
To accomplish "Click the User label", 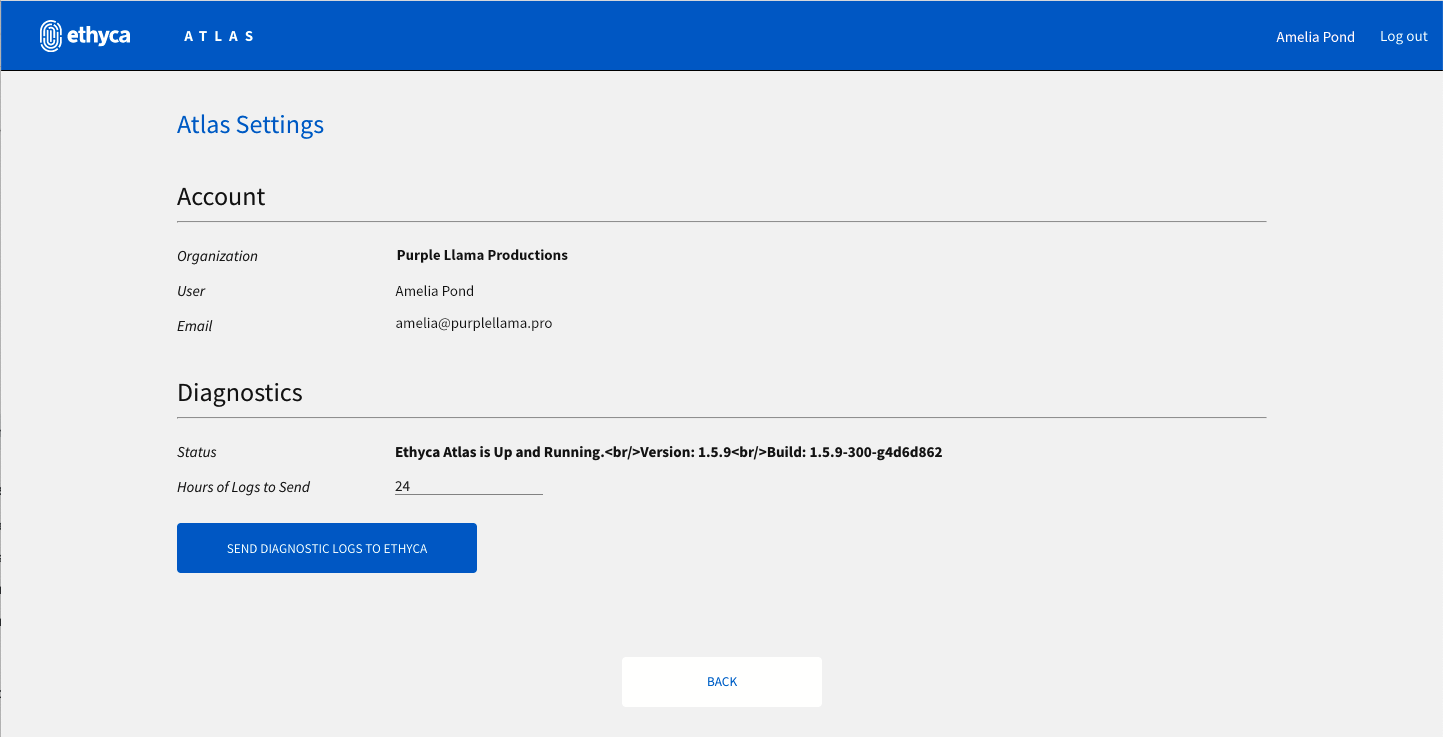I will click(191, 291).
